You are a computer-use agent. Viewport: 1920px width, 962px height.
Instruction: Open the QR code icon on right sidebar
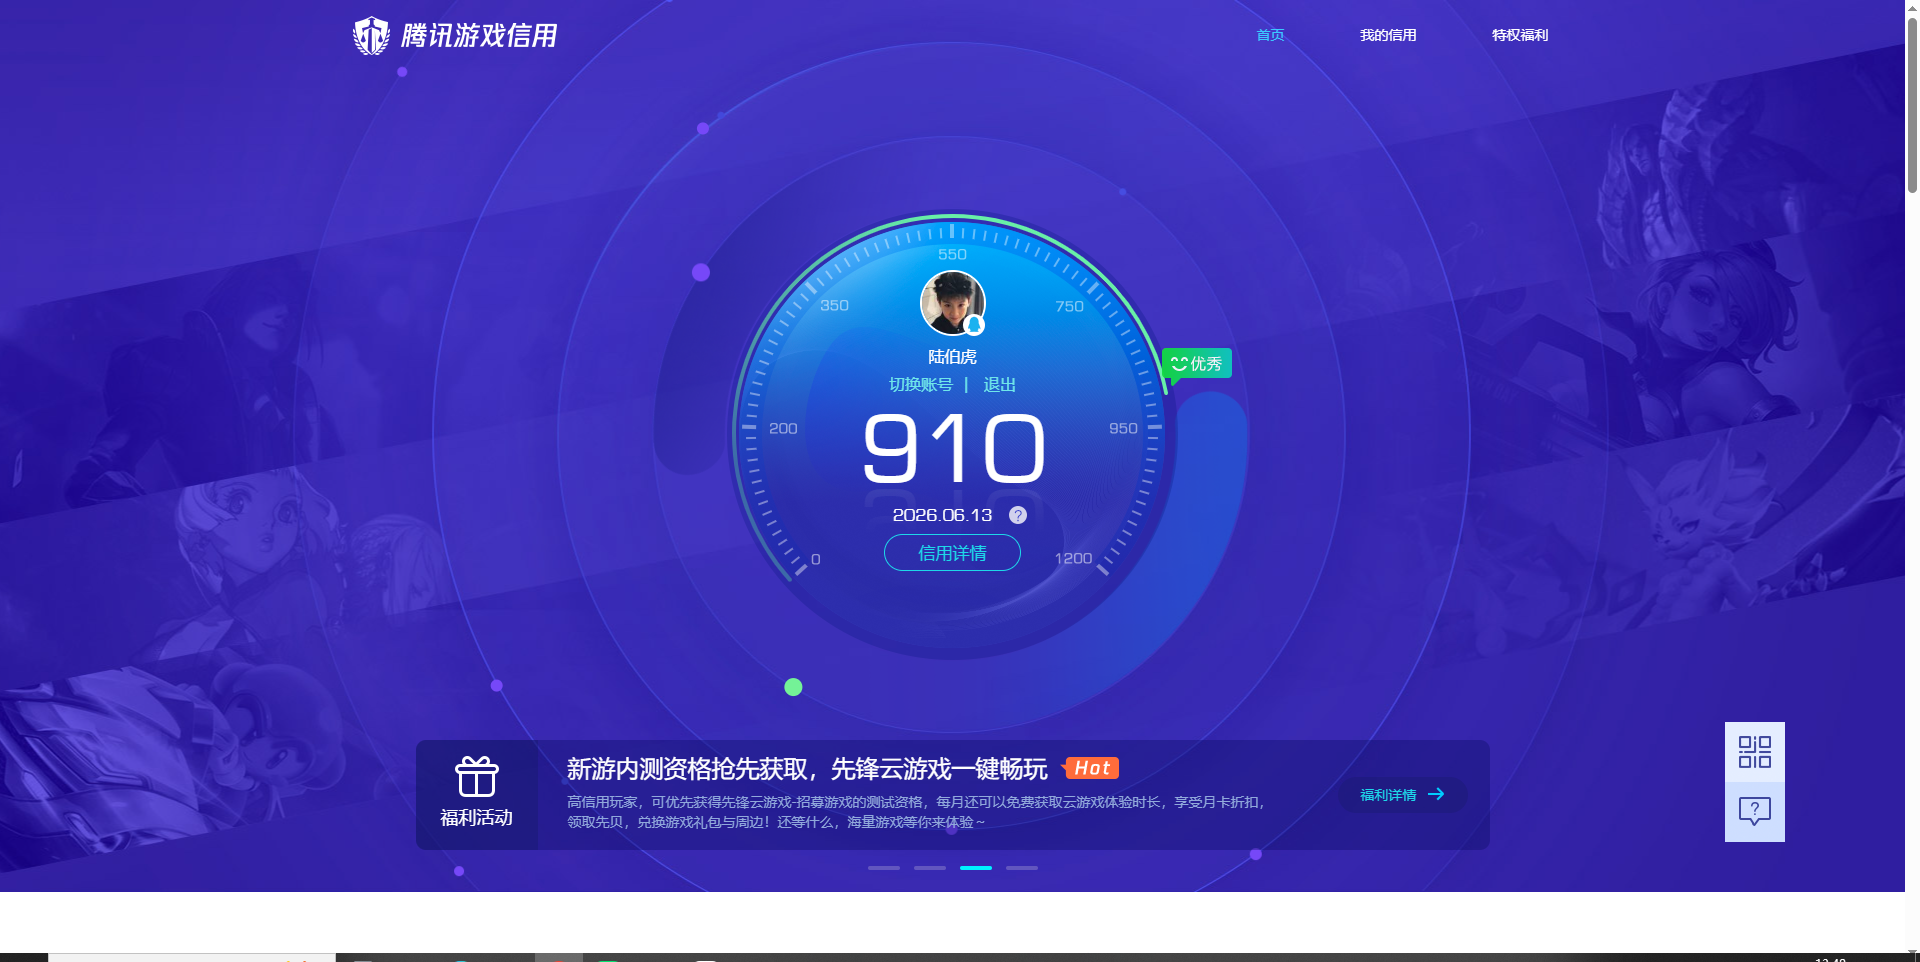click(1755, 752)
